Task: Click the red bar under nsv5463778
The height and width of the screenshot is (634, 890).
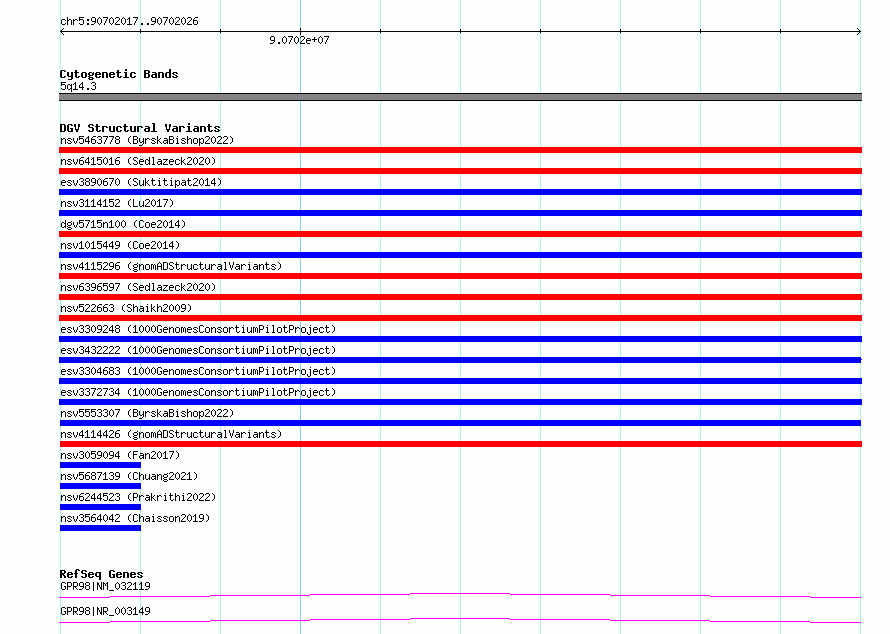Action: pyautogui.click(x=460, y=150)
